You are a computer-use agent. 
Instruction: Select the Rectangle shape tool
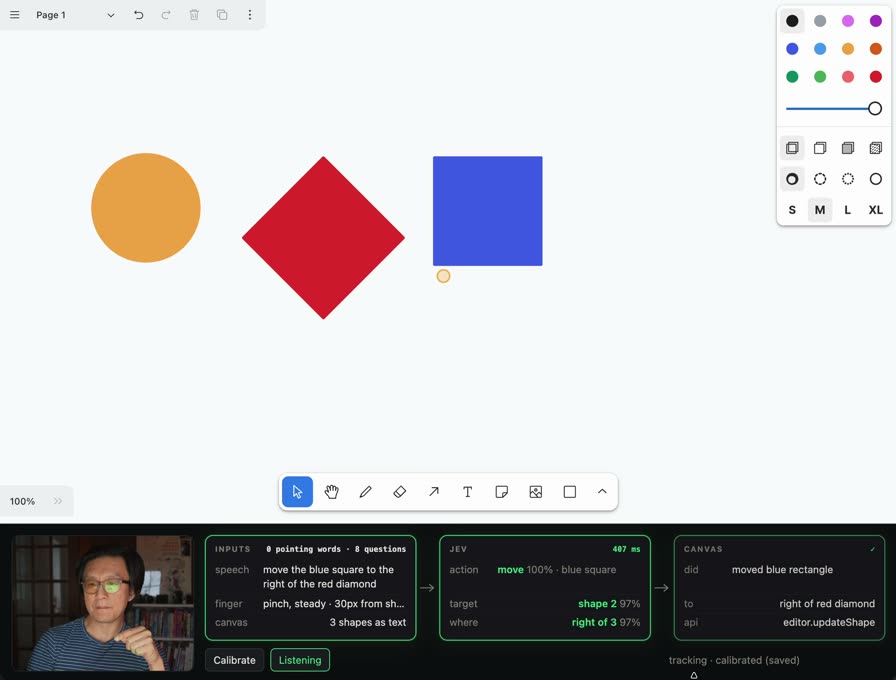[x=570, y=491]
